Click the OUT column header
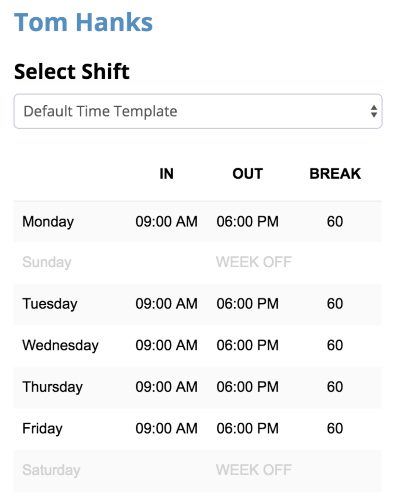This screenshot has width=393, height=500. point(248,174)
